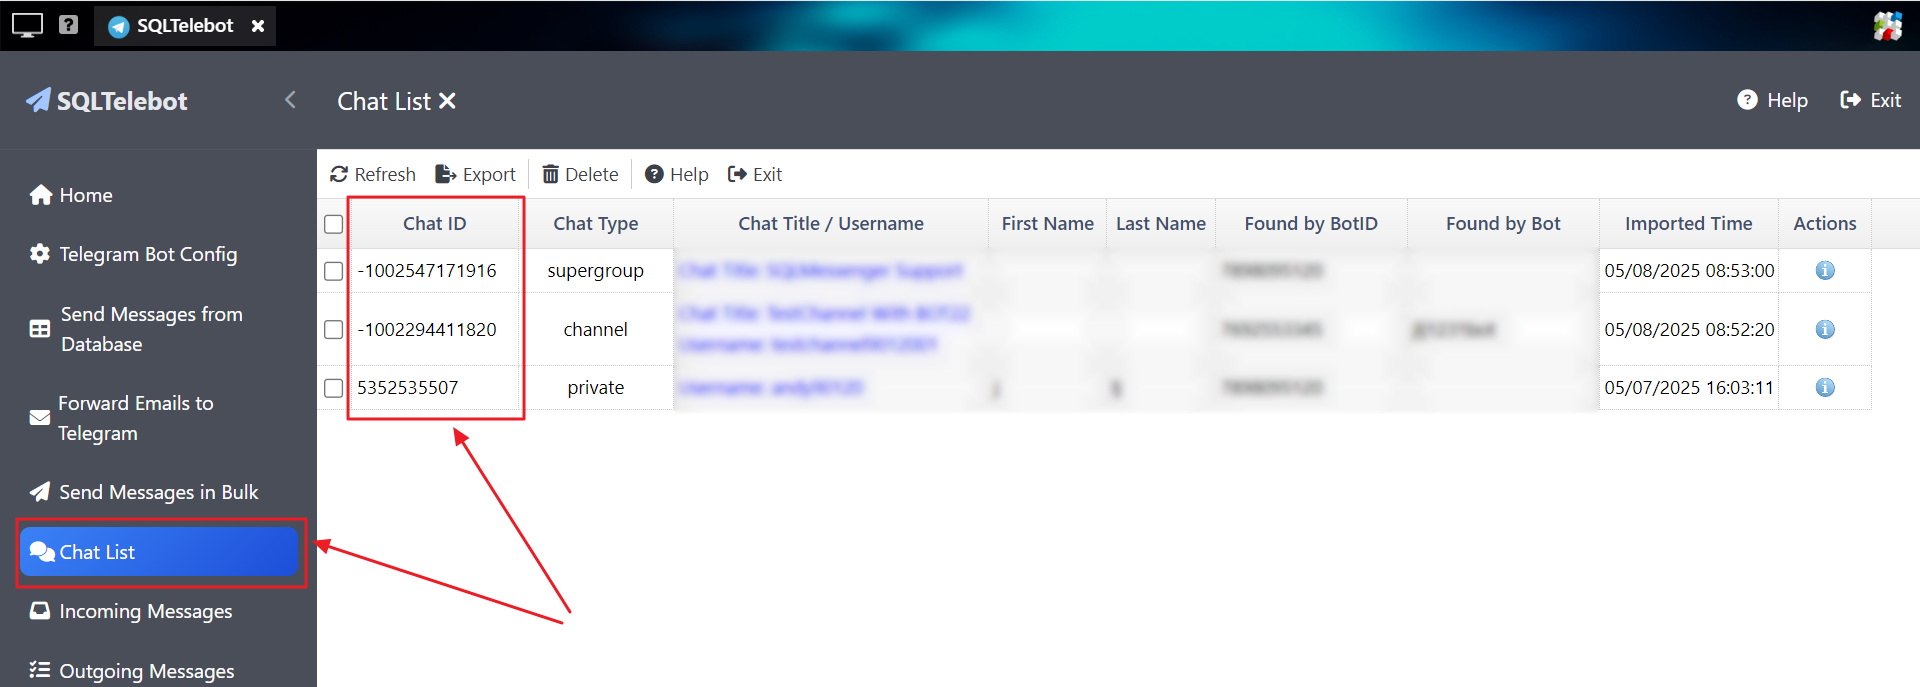
Task: Open the header Help question mark
Action: click(x=1747, y=101)
